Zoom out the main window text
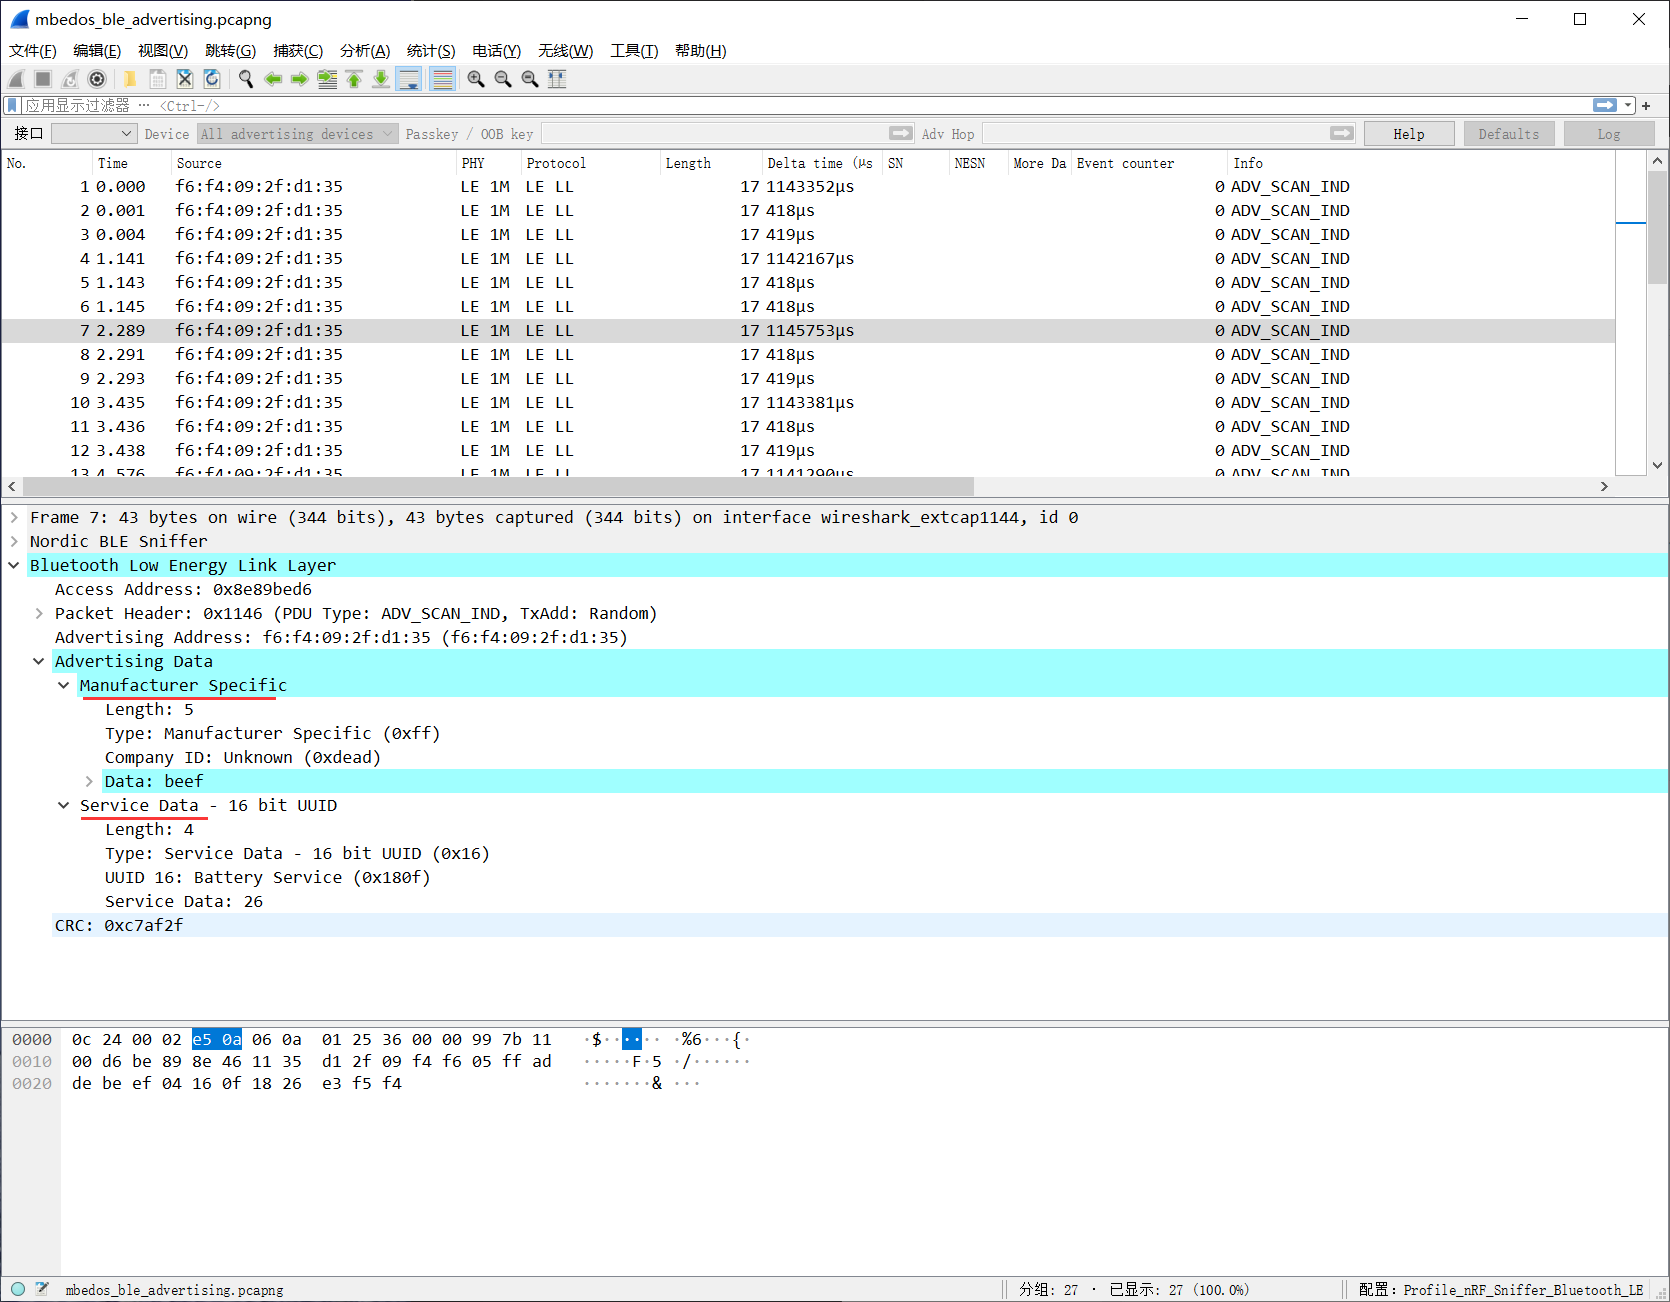Screen dimensions: 1670x1302 pyautogui.click(x=503, y=79)
